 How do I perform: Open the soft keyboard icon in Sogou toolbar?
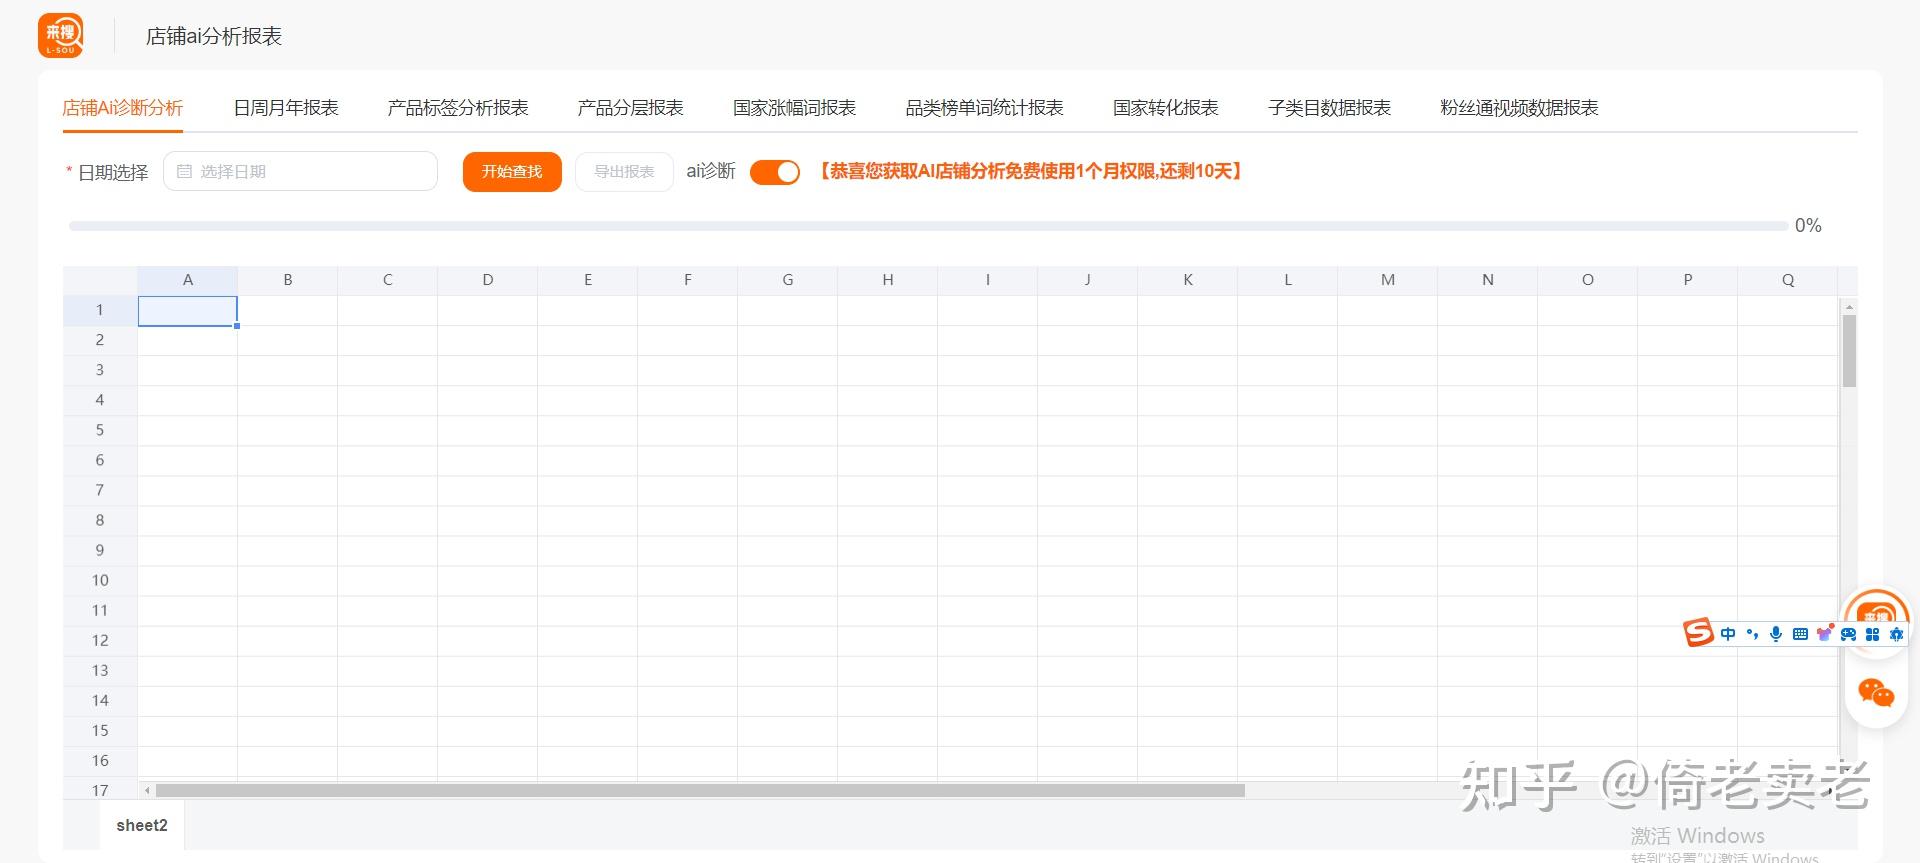tap(1800, 634)
